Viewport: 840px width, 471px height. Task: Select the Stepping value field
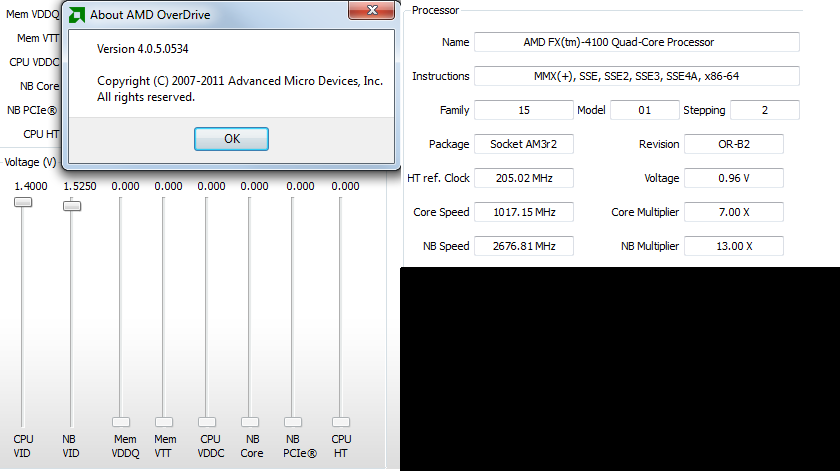[764, 110]
